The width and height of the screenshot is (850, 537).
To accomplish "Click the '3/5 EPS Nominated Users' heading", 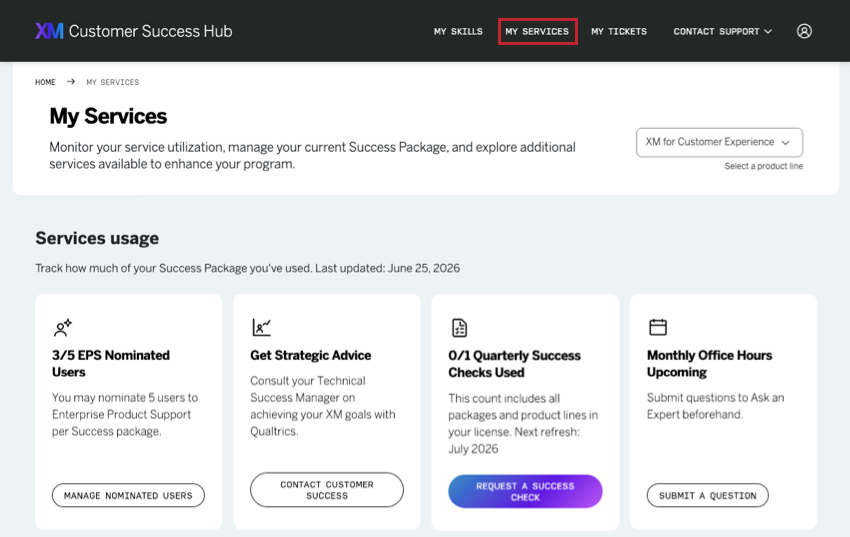I will [111, 364].
